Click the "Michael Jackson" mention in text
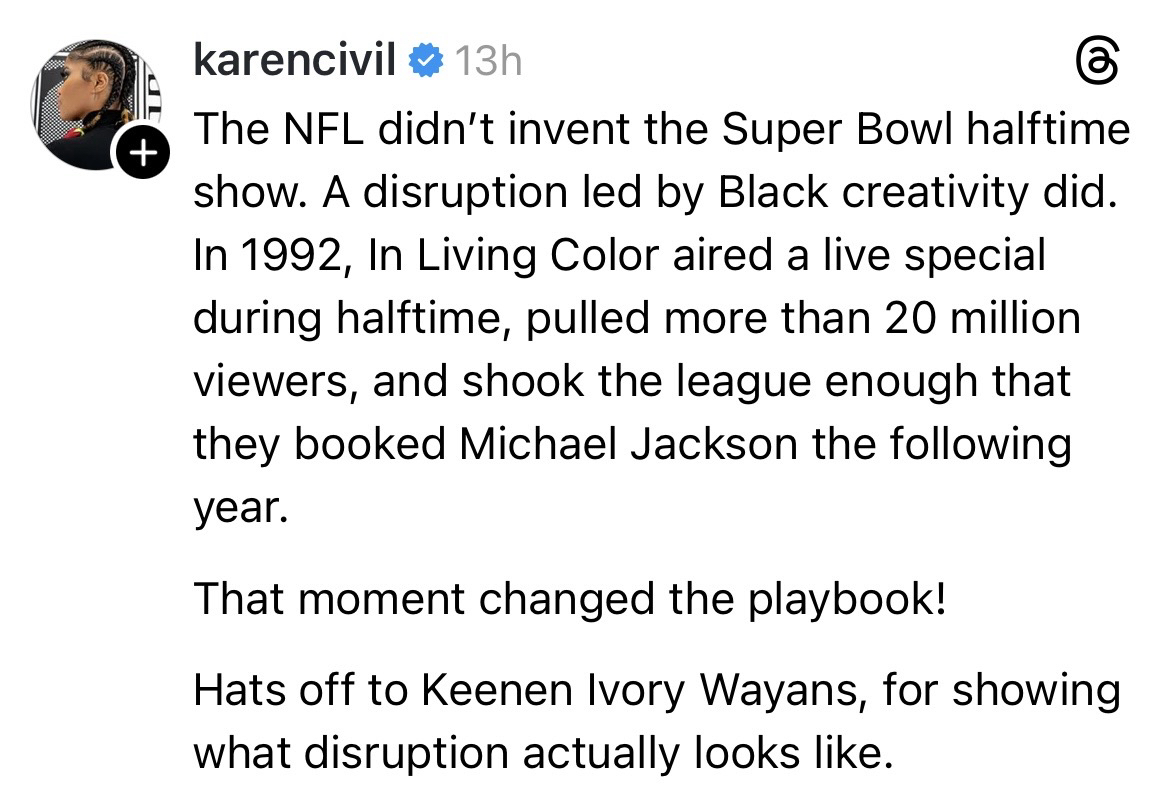The width and height of the screenshot is (1169, 793). (x=630, y=443)
